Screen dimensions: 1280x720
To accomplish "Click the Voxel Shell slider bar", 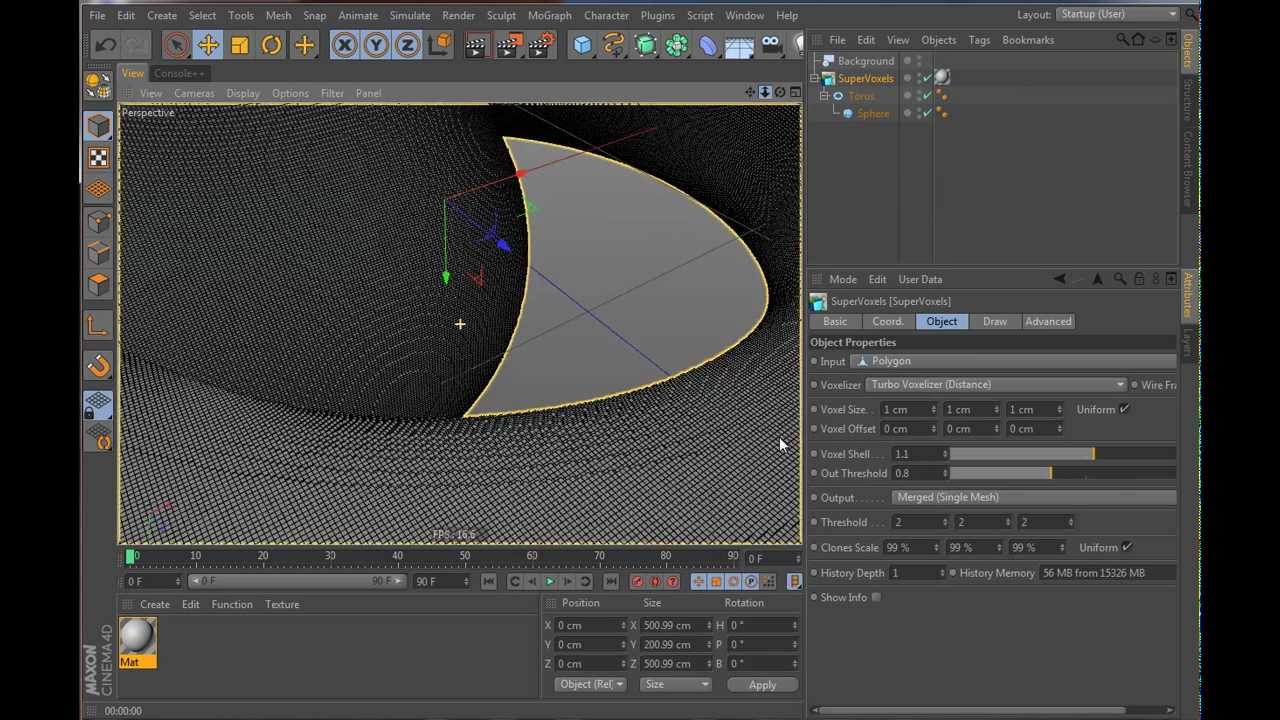I will coord(1062,454).
